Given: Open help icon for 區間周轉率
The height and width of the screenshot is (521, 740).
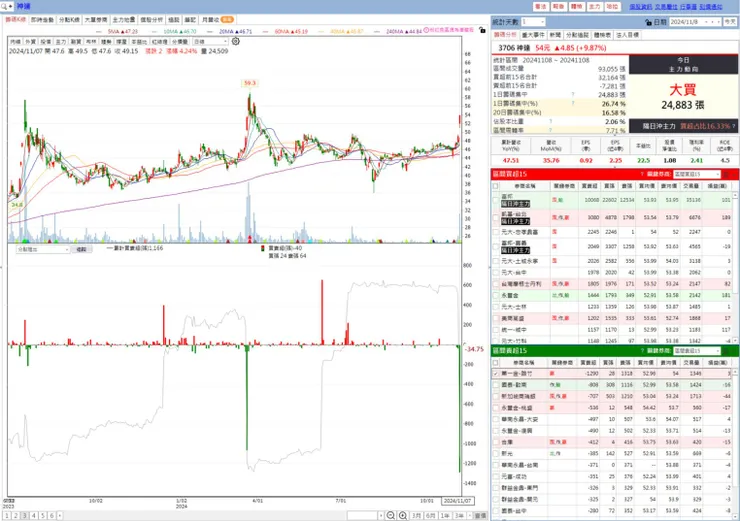Looking at the screenshot, I should click(x=550, y=130).
